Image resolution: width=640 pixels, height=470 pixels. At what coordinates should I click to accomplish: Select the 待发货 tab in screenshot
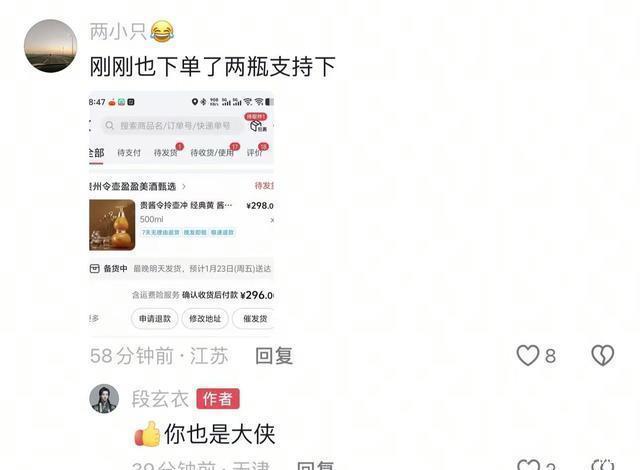[x=166, y=153]
